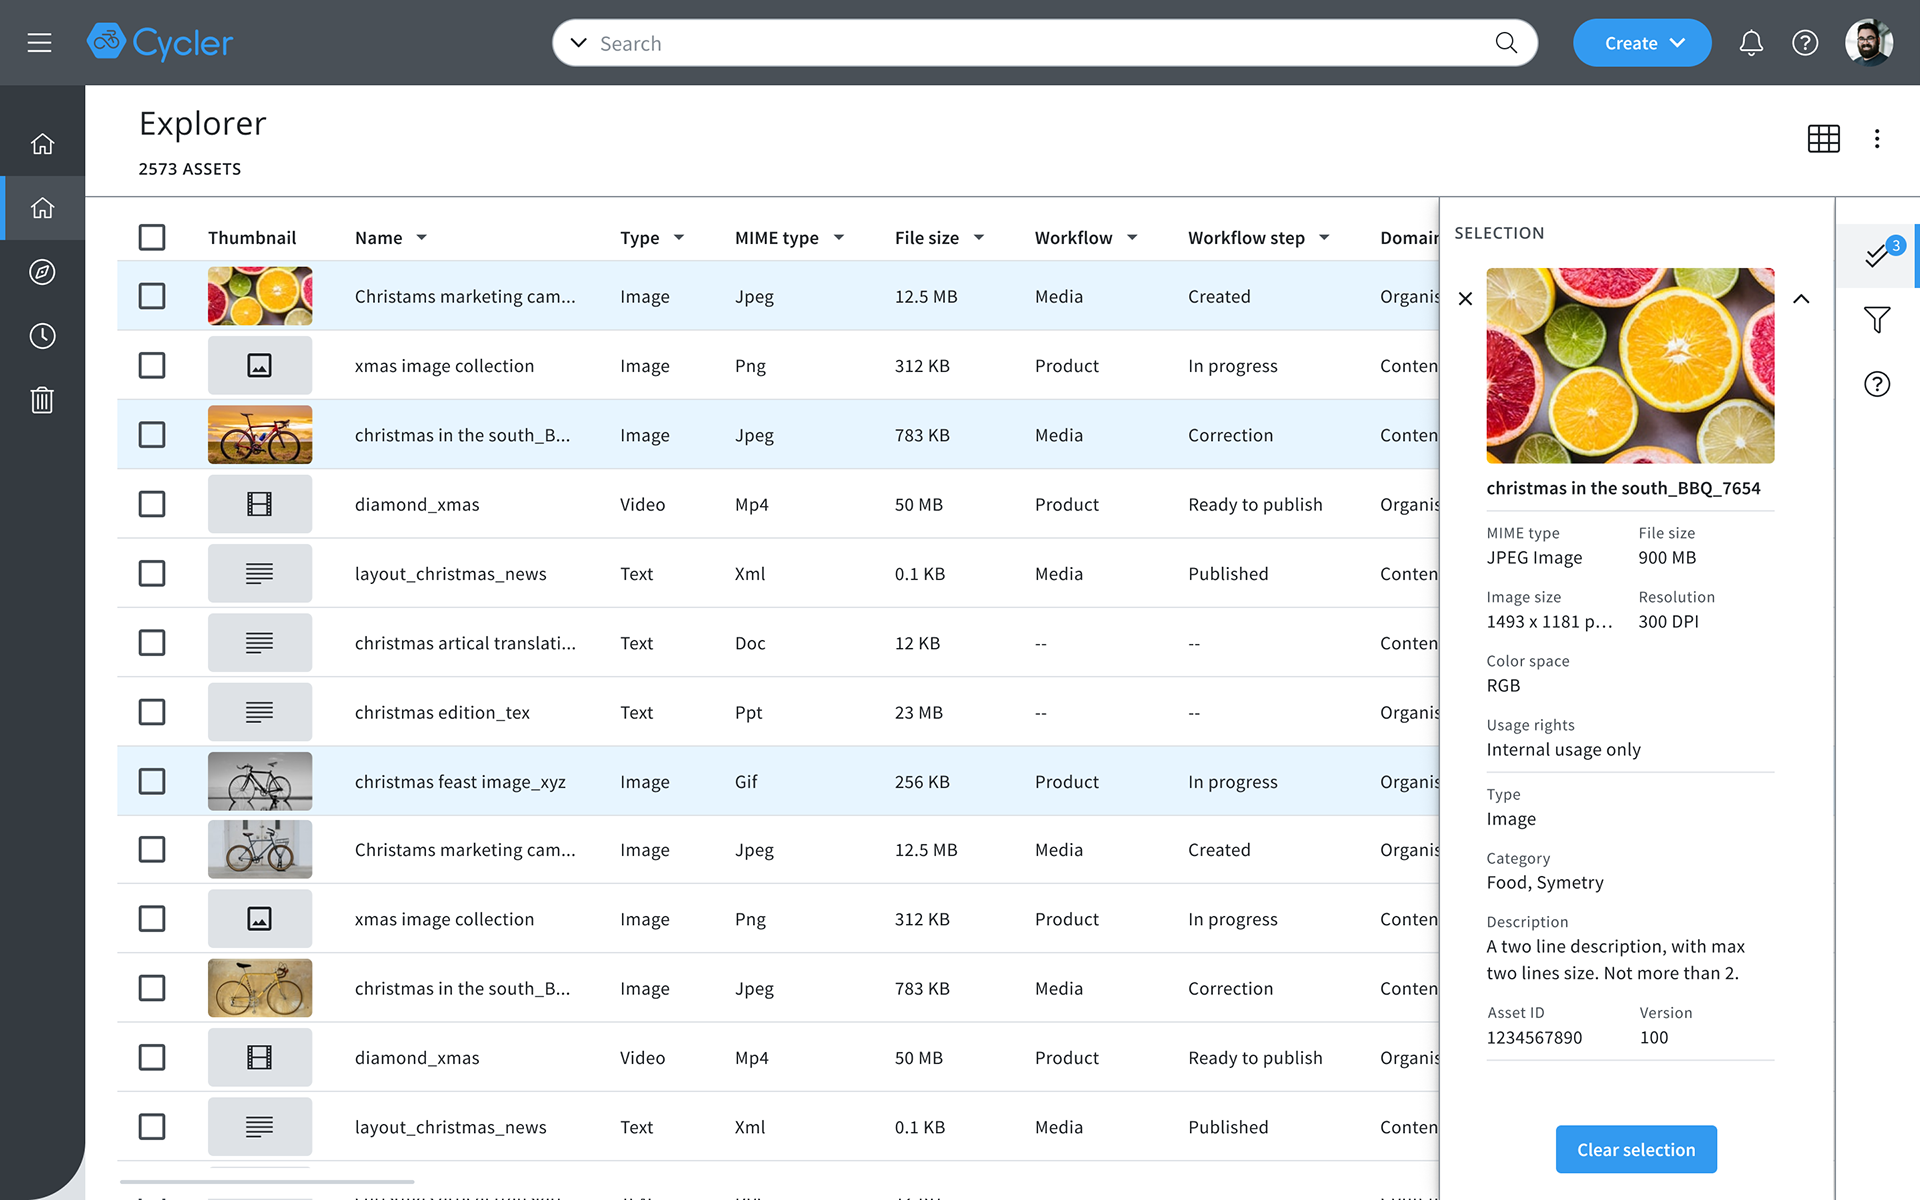Select the checkbox for layout_christmas_news

pyautogui.click(x=151, y=573)
